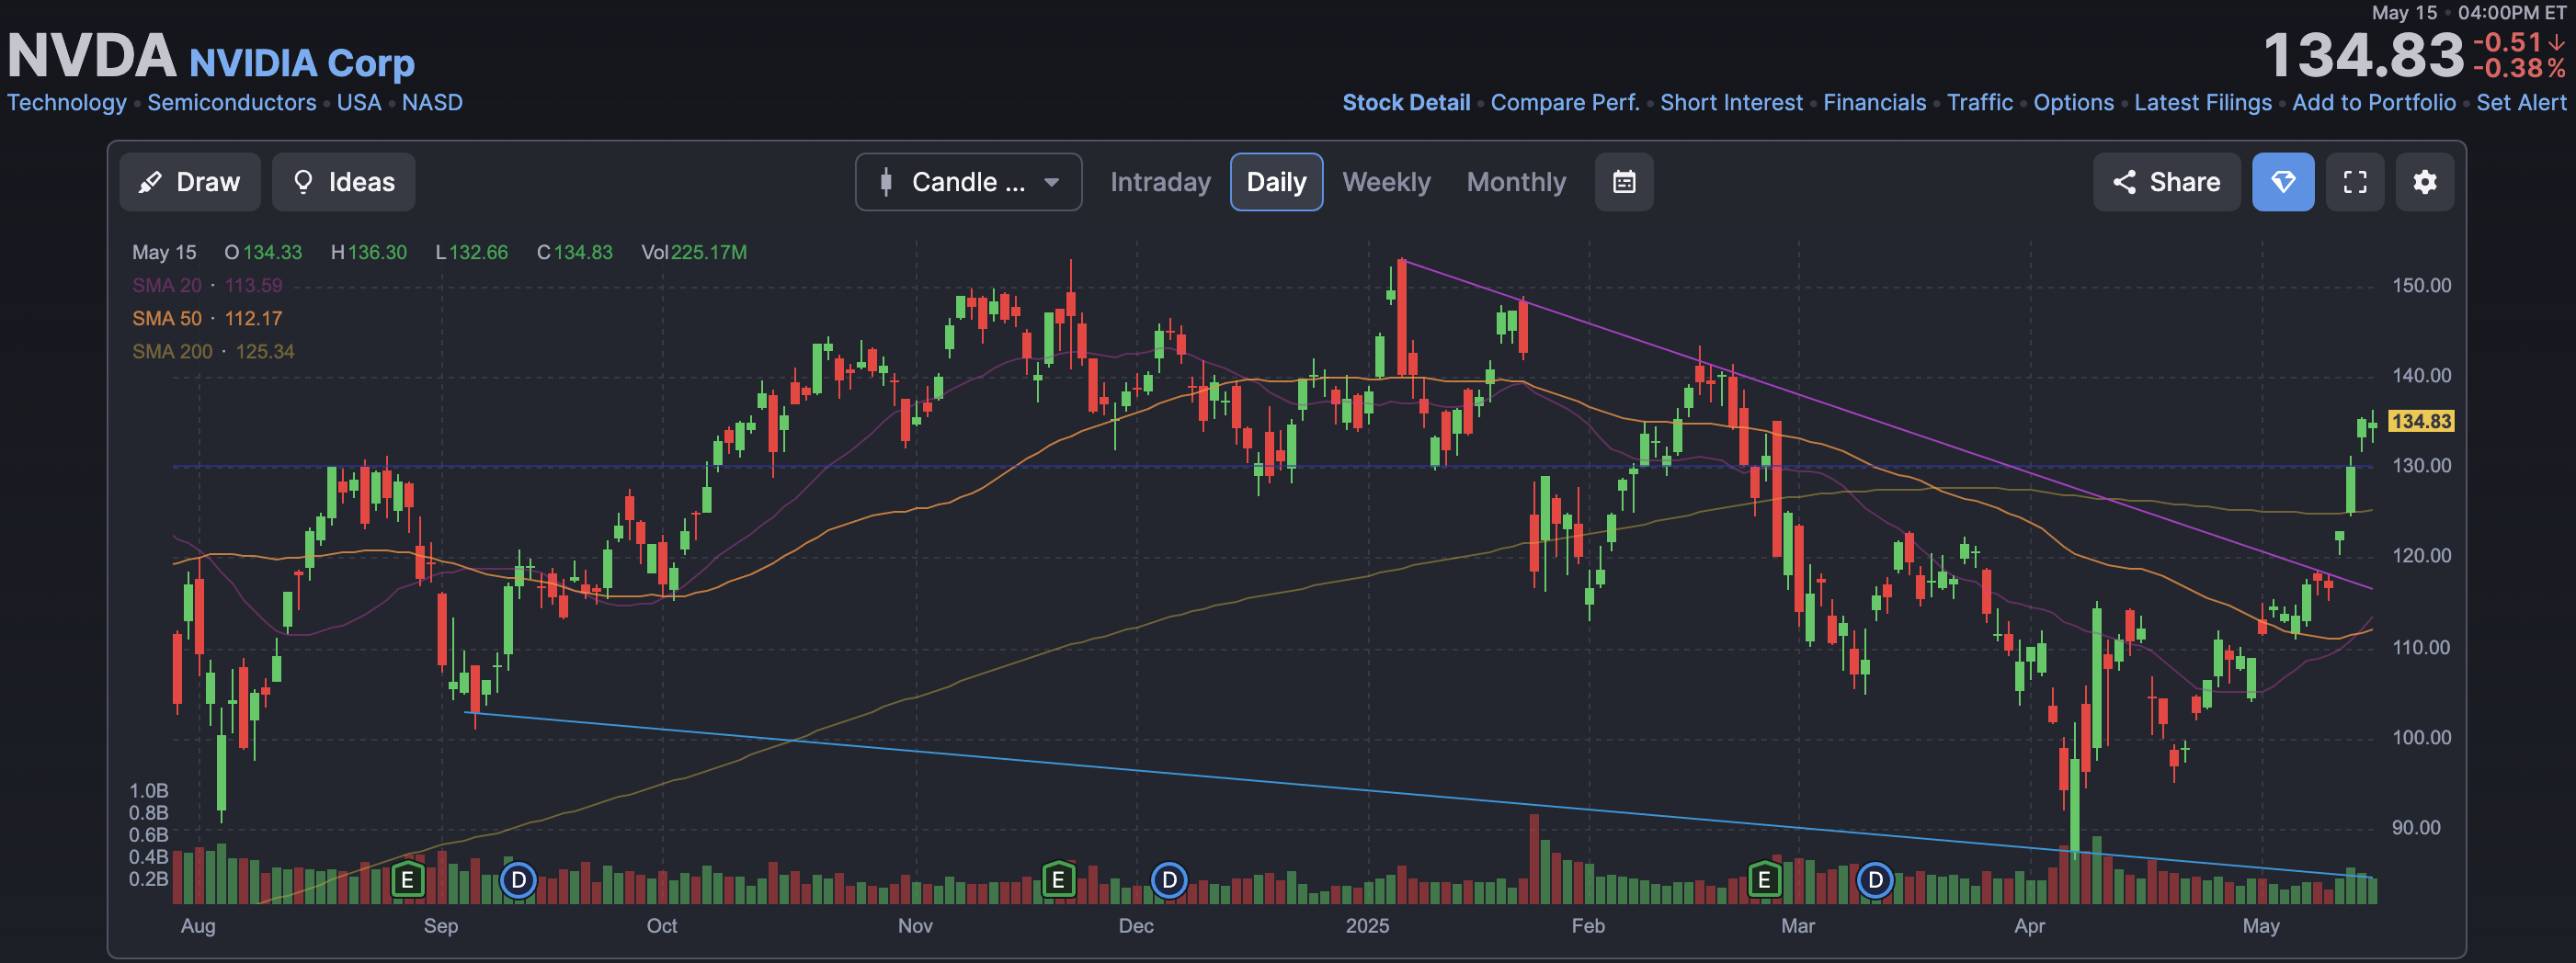The height and width of the screenshot is (963, 2576).
Task: Expand the Candle chart type dropdown
Action: tap(968, 182)
